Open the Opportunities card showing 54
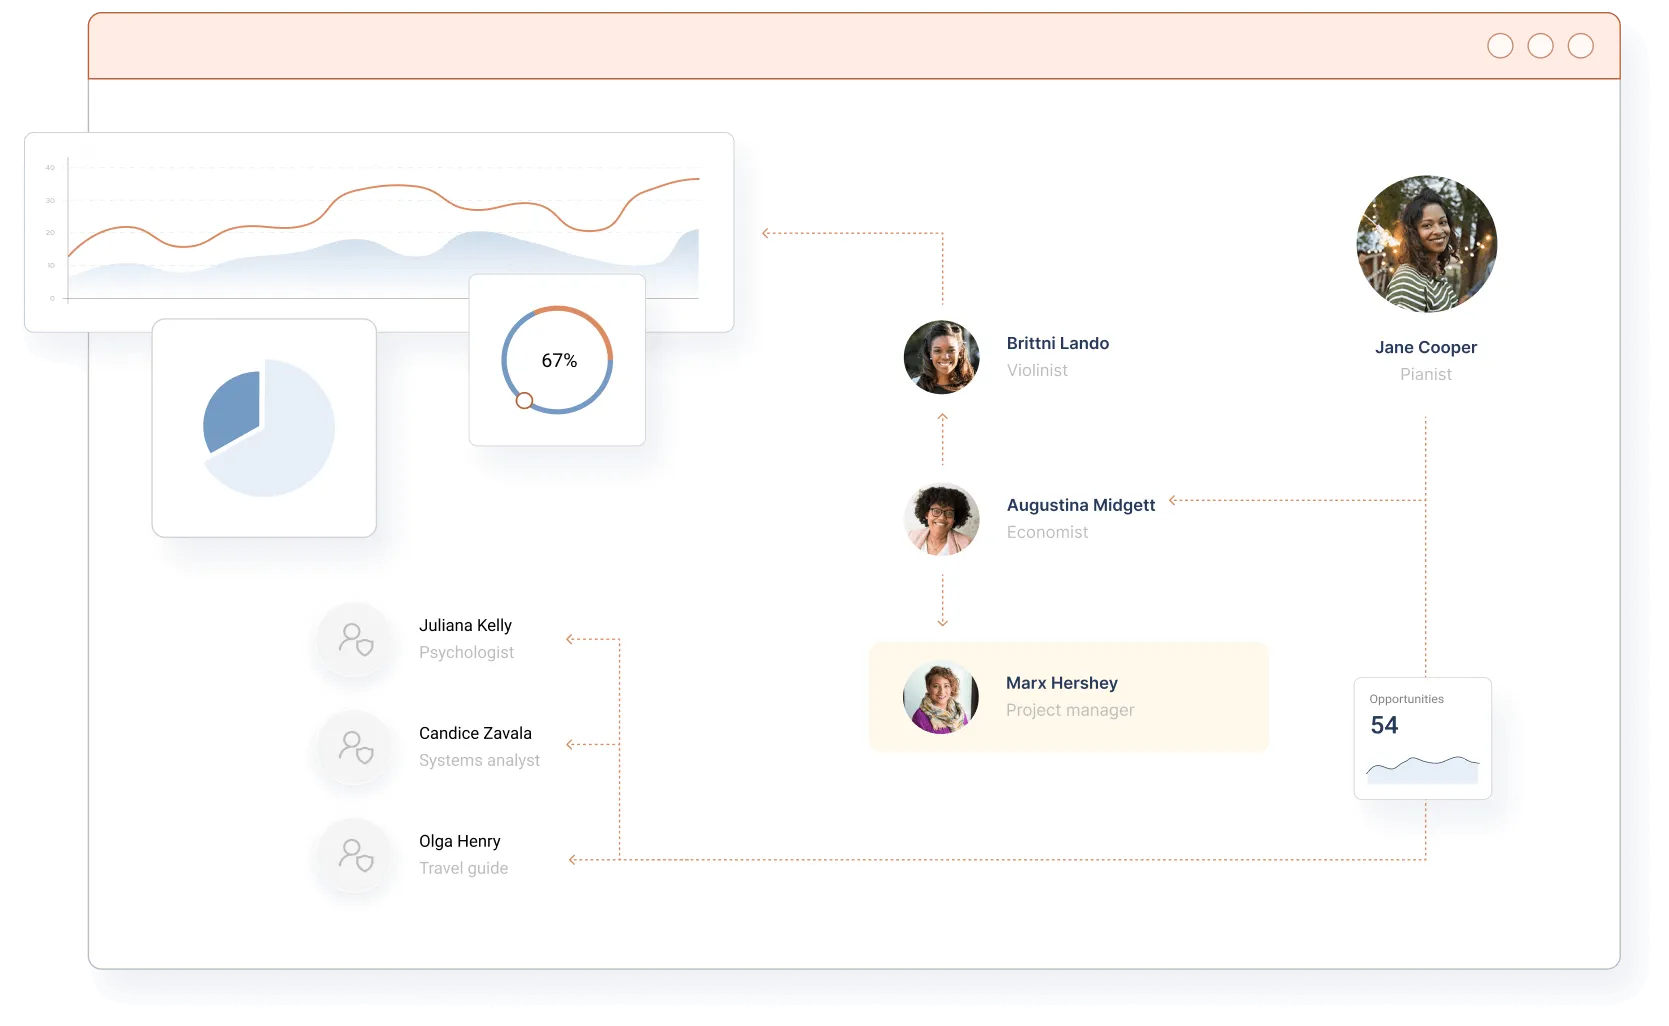The width and height of the screenshot is (1669, 1026). (1422, 738)
